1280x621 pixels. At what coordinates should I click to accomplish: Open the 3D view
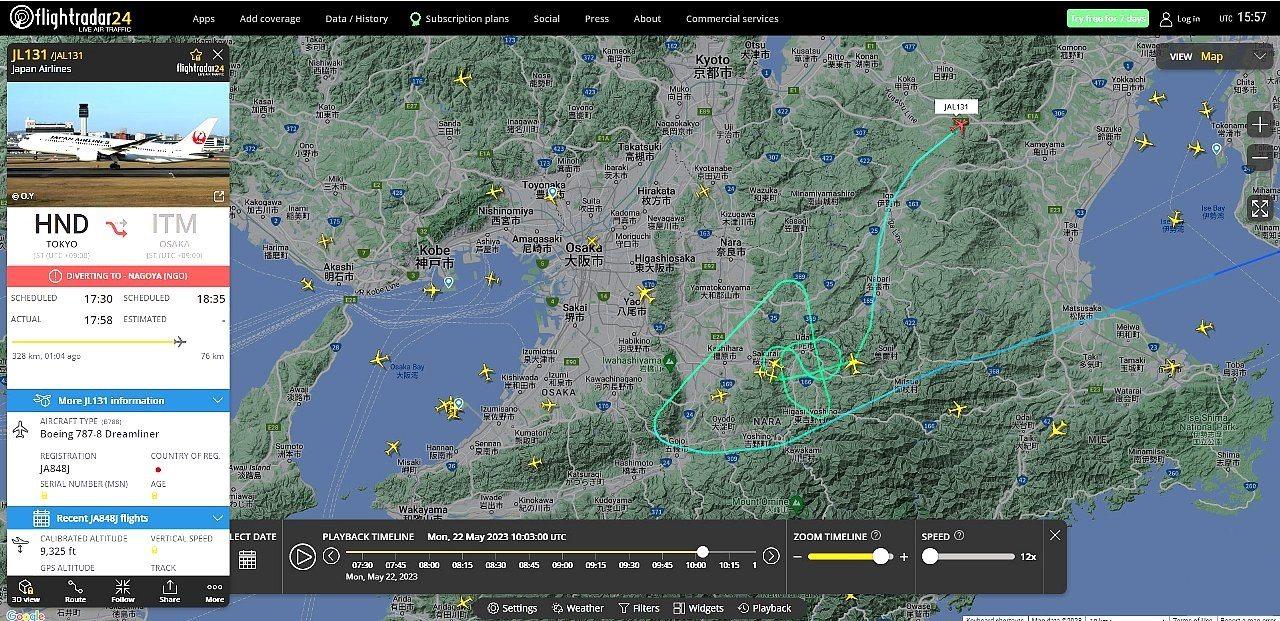point(26,591)
